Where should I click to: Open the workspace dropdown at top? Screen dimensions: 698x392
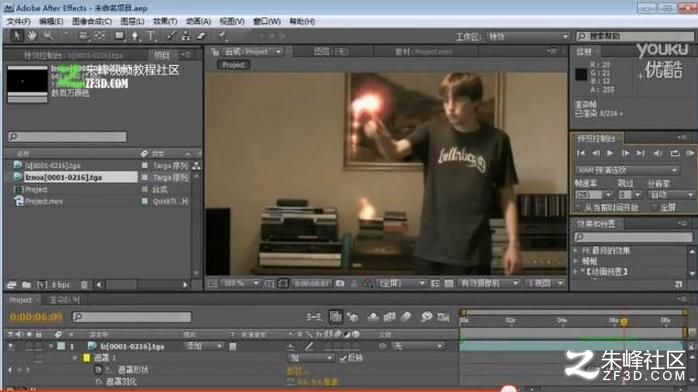(528, 36)
